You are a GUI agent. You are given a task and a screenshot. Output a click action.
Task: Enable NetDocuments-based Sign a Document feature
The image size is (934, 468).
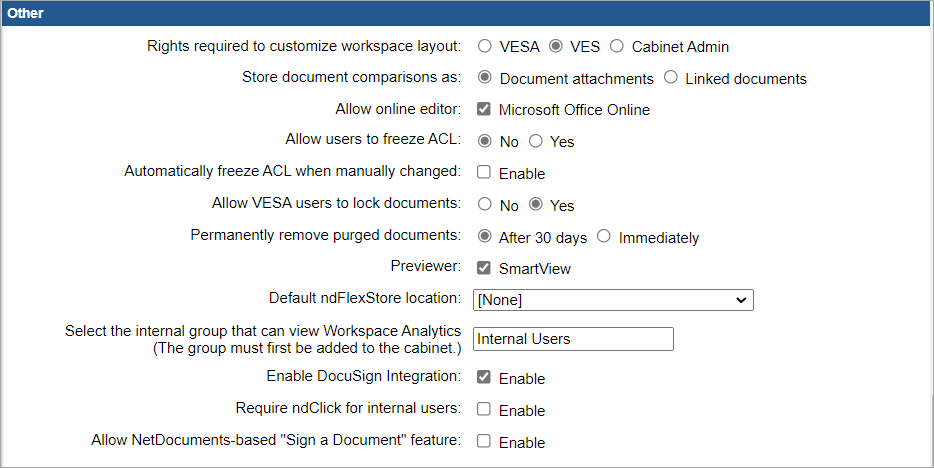484,442
